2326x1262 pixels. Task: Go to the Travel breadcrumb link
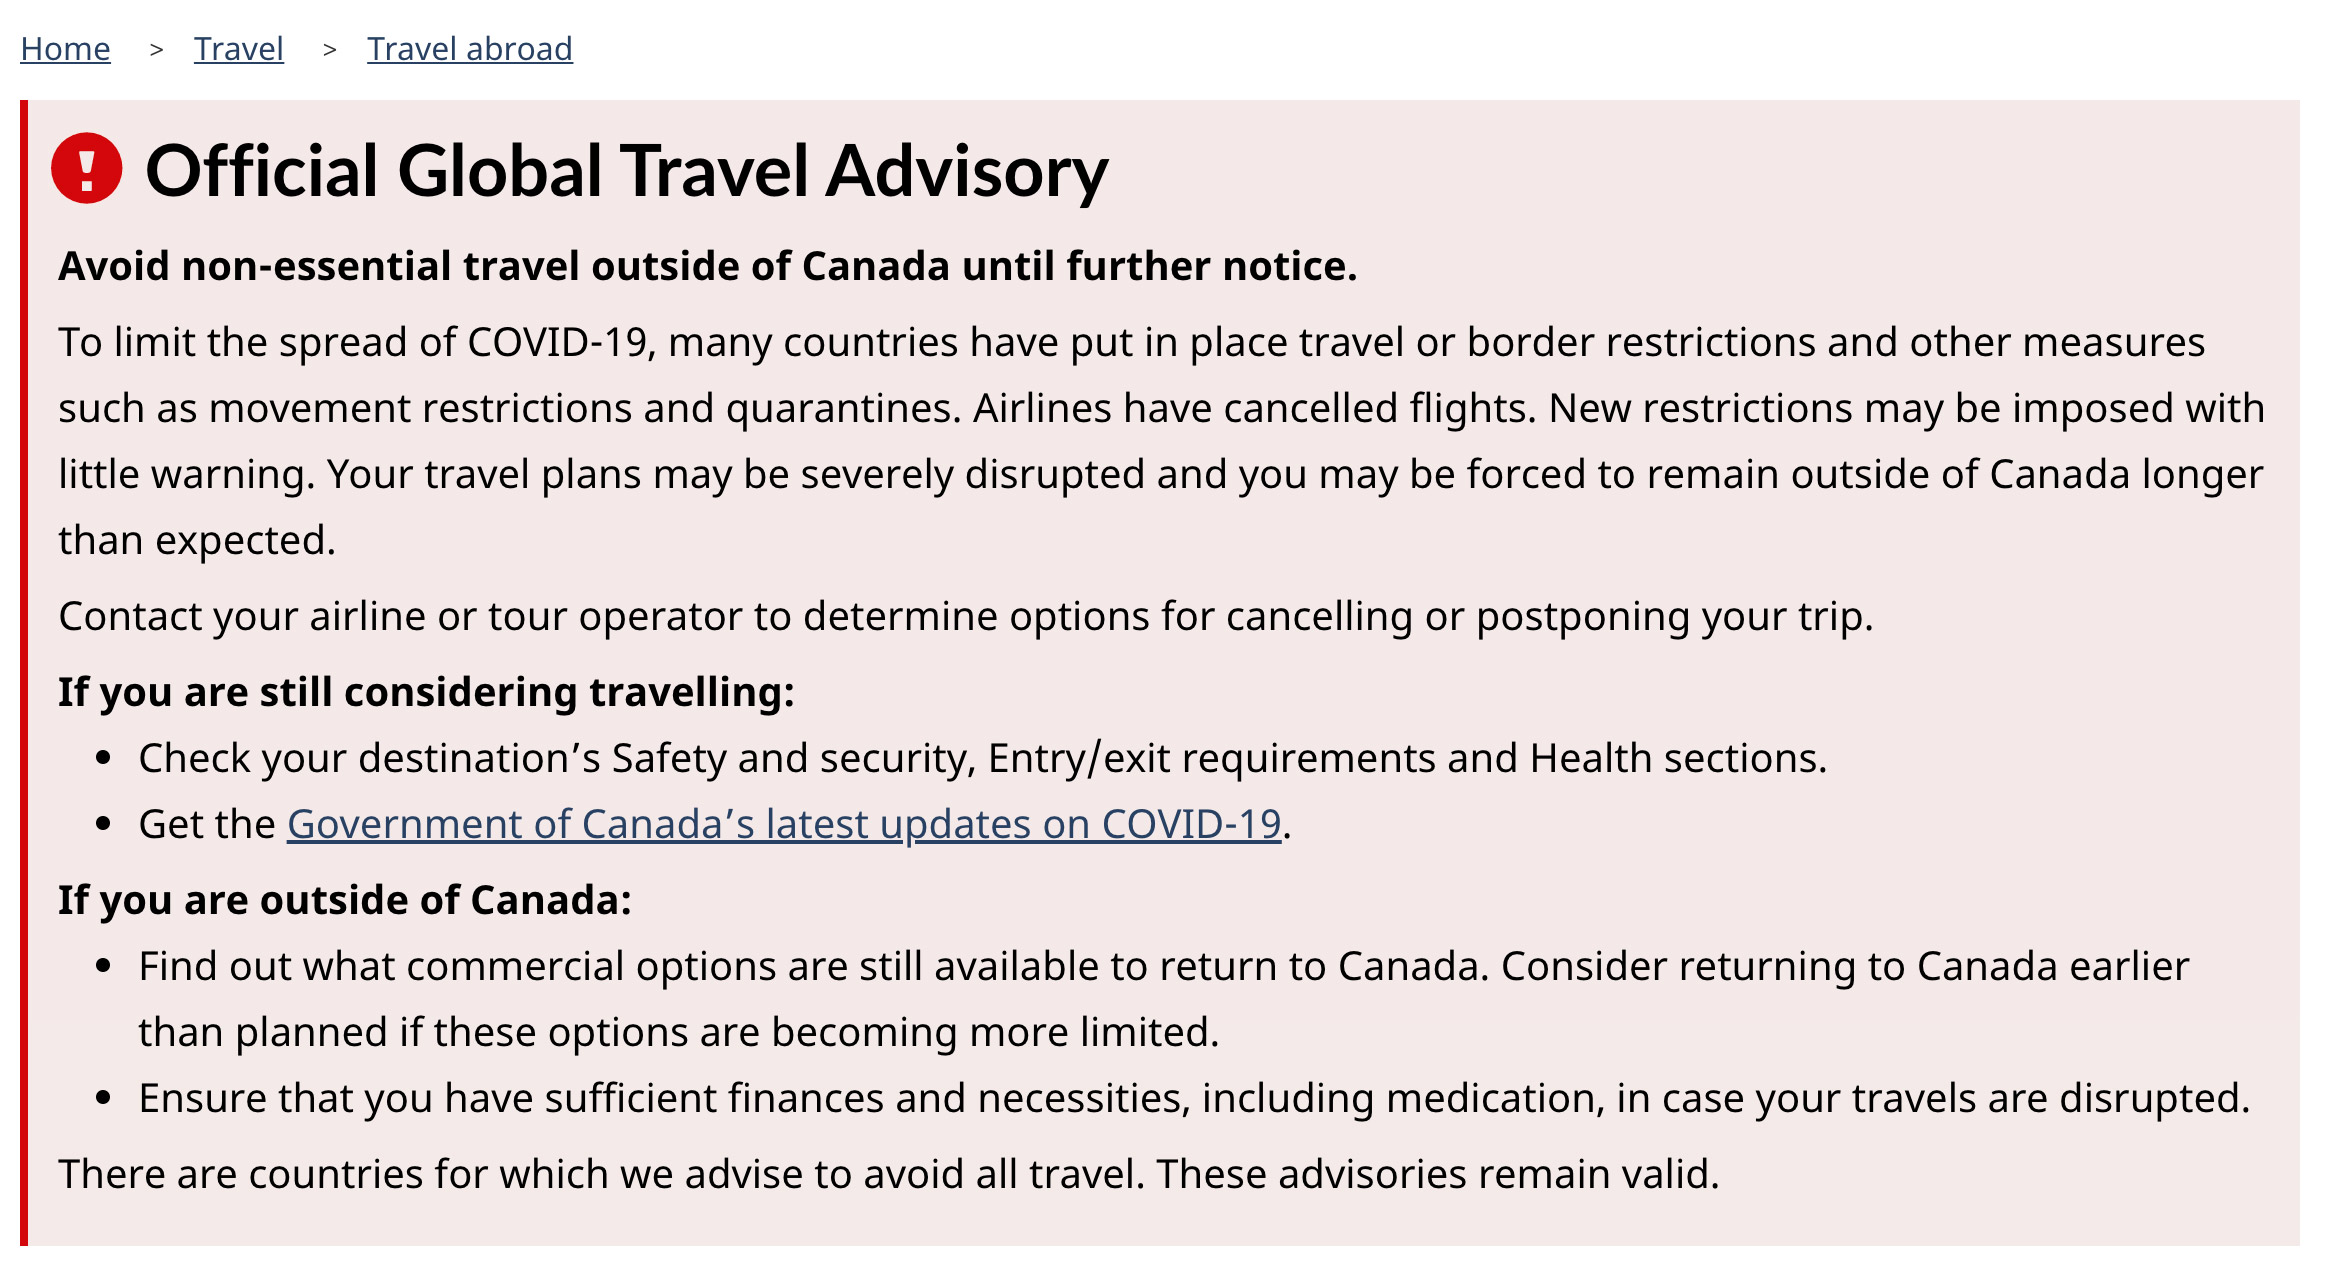(239, 49)
